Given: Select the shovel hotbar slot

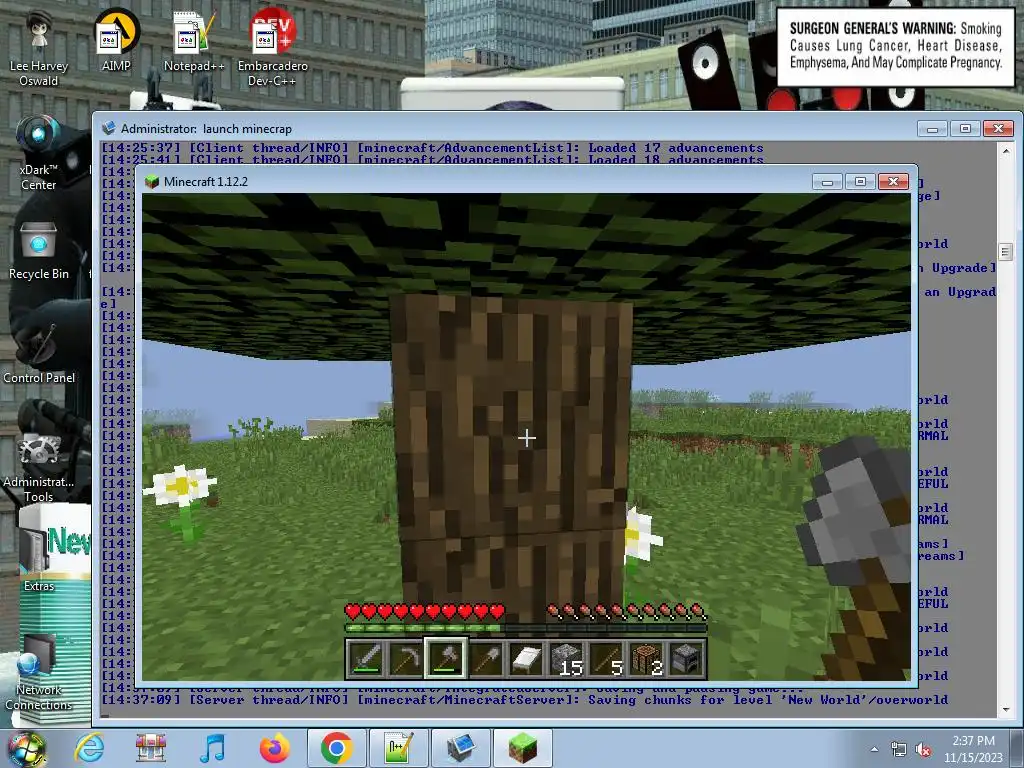Looking at the screenshot, I should coord(486,658).
